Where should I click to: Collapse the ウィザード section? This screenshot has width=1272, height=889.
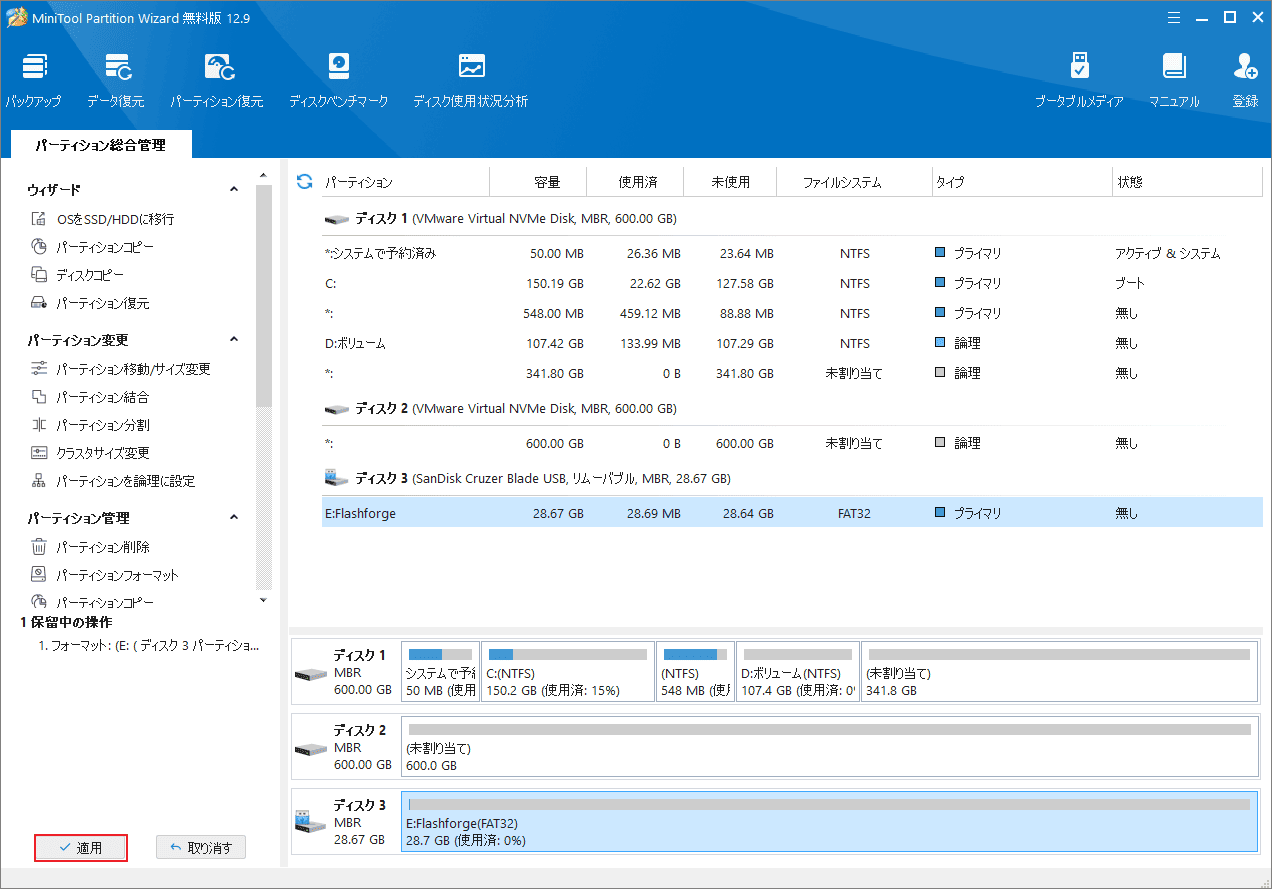point(234,189)
